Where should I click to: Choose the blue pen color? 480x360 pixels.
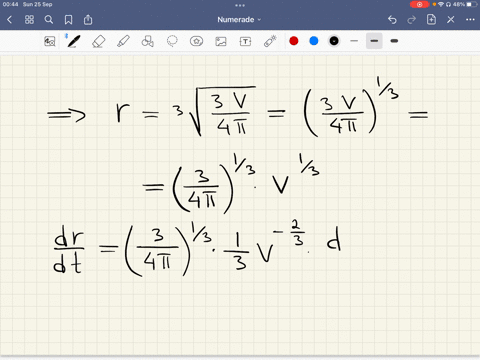tap(314, 41)
